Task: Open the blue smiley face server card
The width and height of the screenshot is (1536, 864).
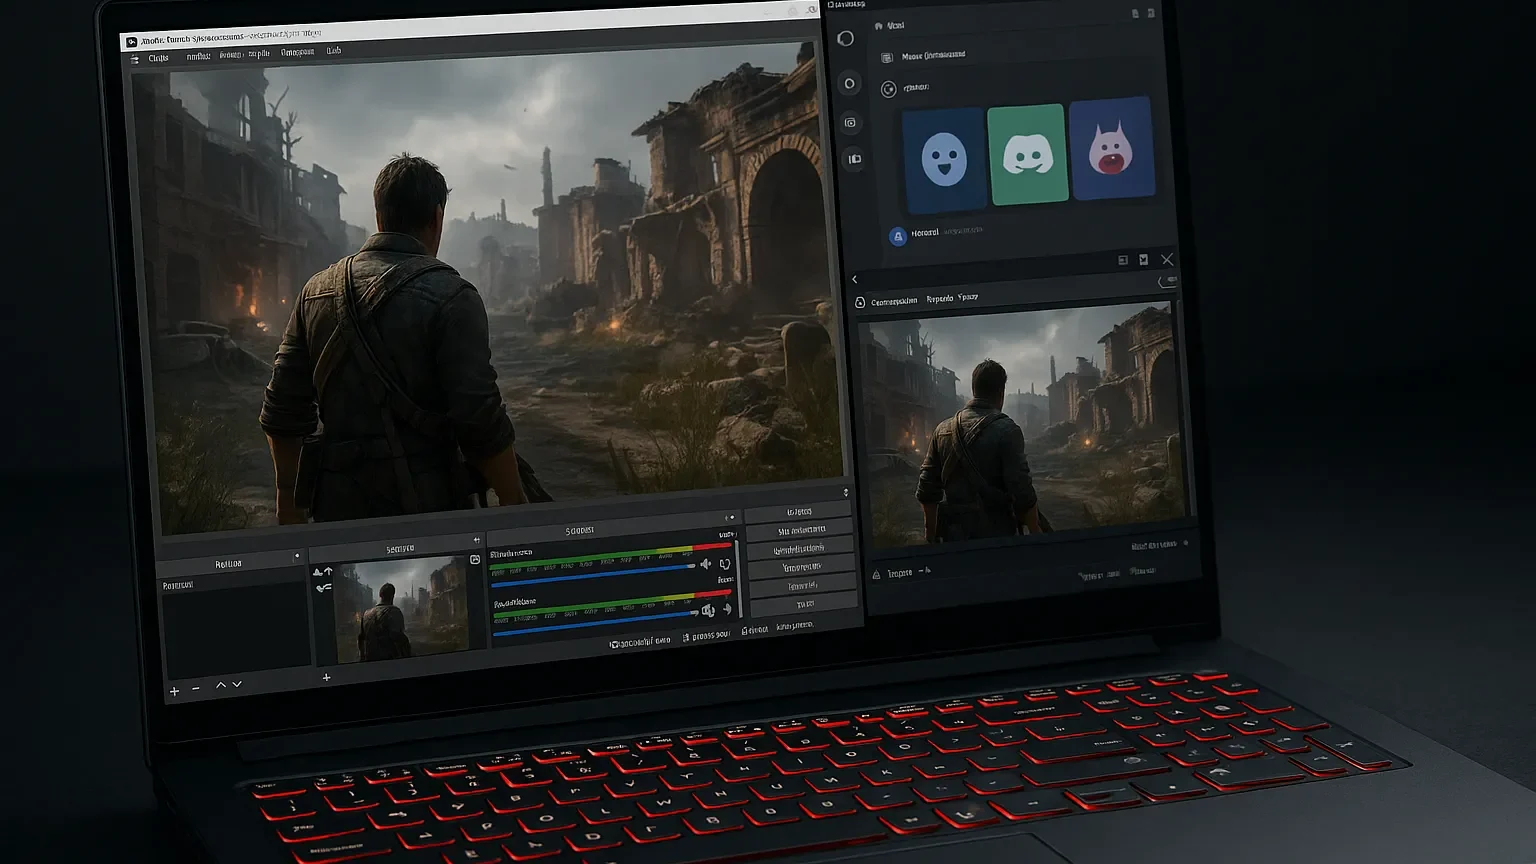Action: pyautogui.click(x=944, y=158)
